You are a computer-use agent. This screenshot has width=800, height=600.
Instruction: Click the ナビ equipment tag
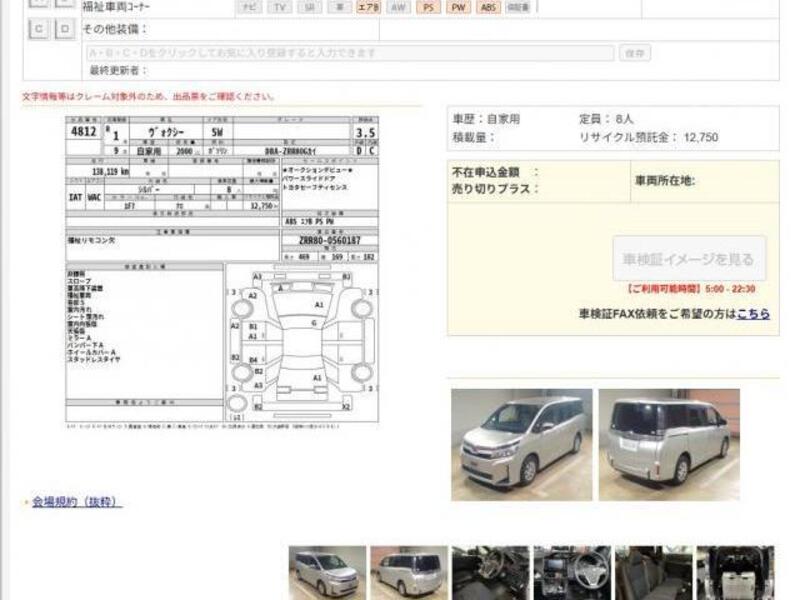[249, 7]
